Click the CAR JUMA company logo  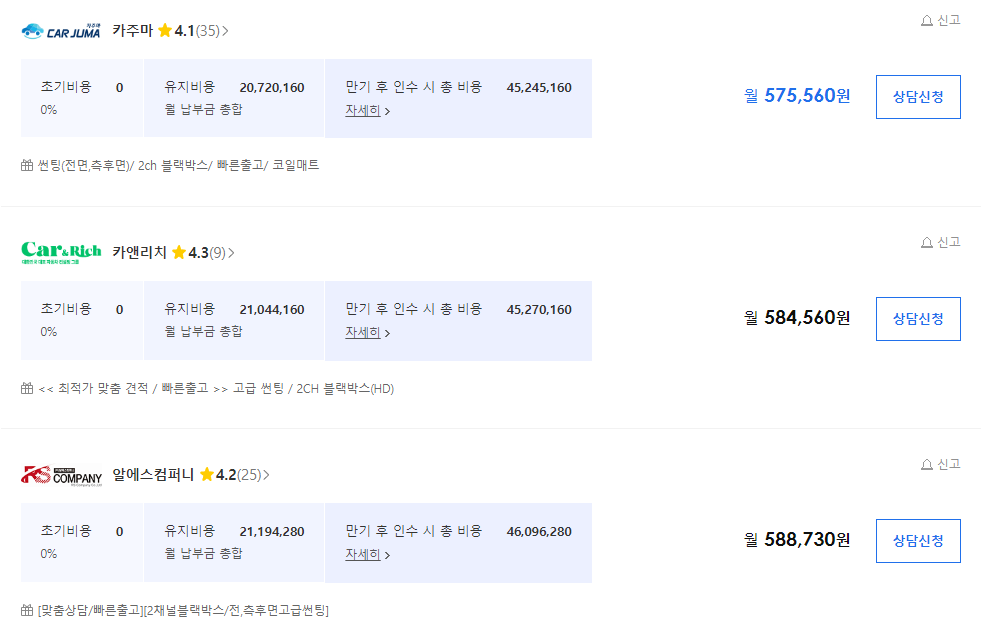(61, 31)
